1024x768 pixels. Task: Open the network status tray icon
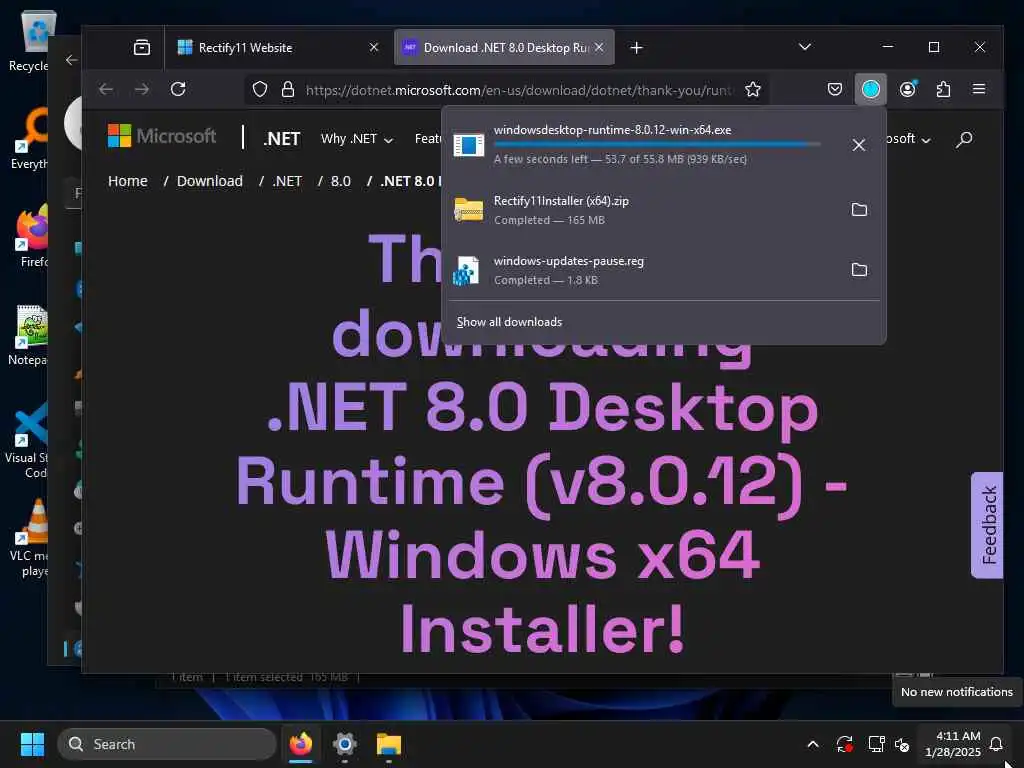[x=876, y=744]
